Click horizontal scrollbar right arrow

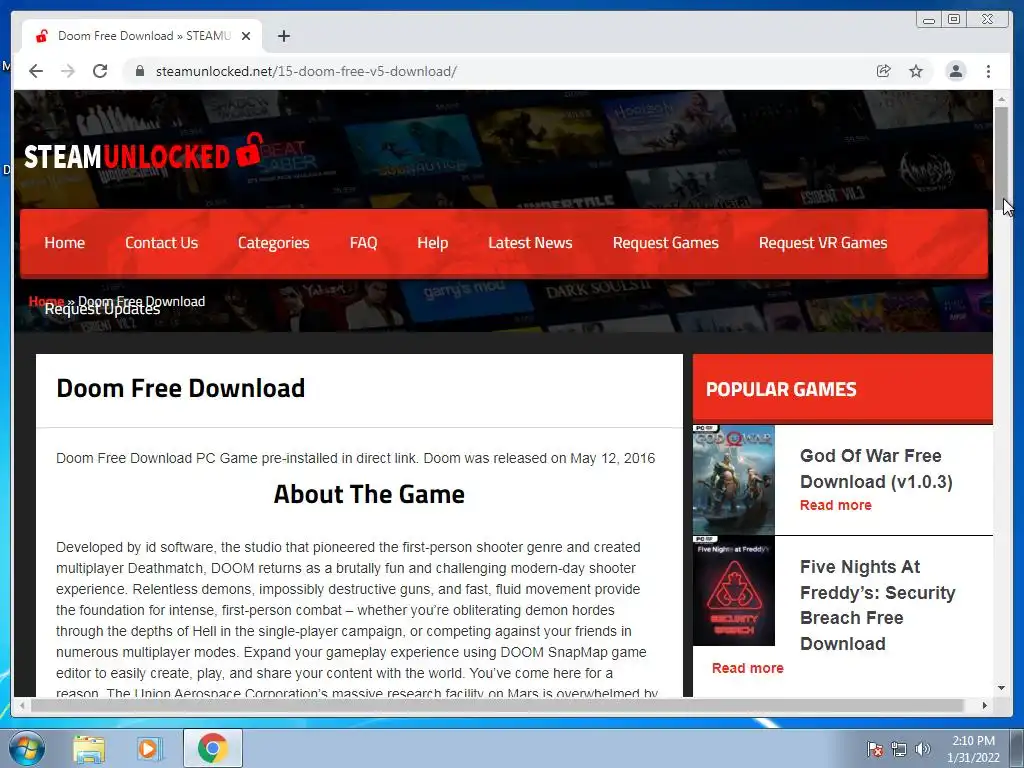click(x=985, y=705)
